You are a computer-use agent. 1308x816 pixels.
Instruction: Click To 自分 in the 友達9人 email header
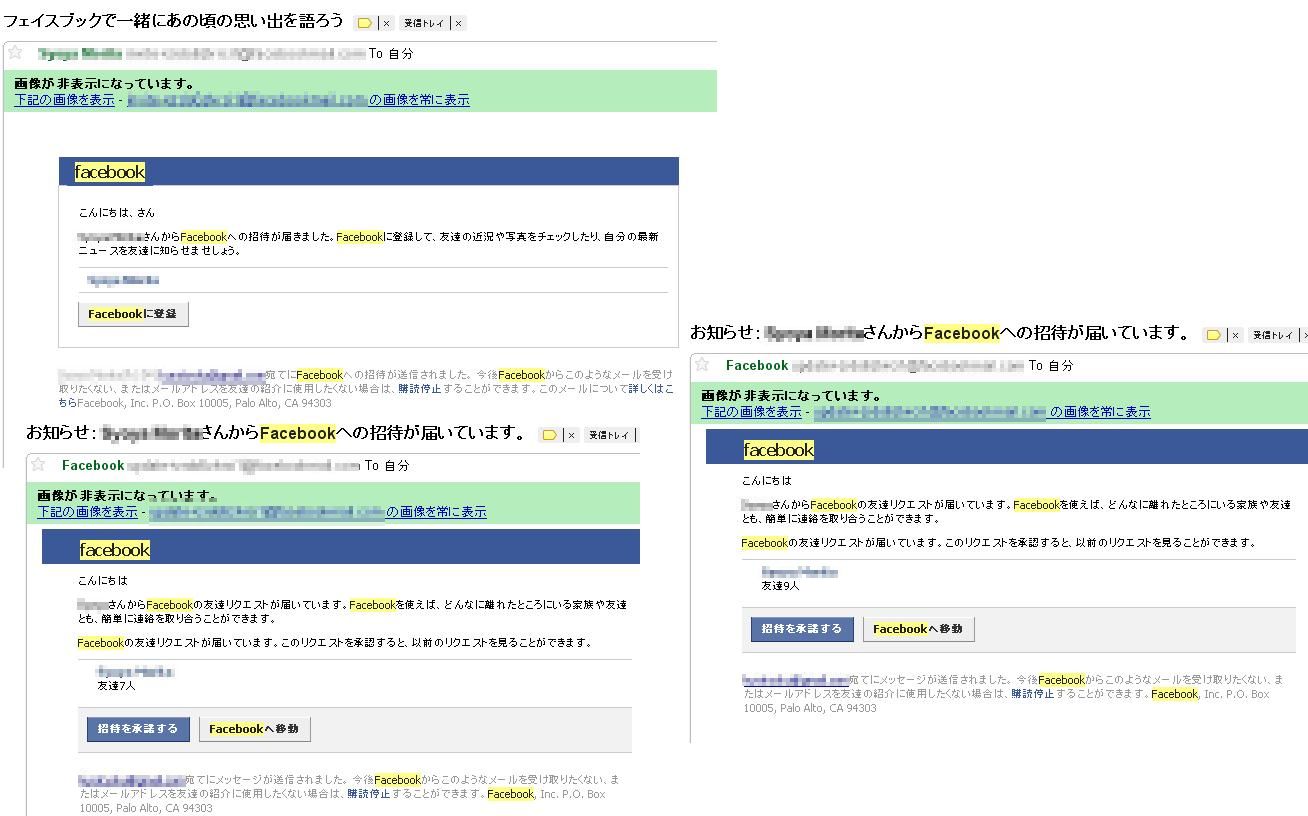pyautogui.click(x=1051, y=365)
